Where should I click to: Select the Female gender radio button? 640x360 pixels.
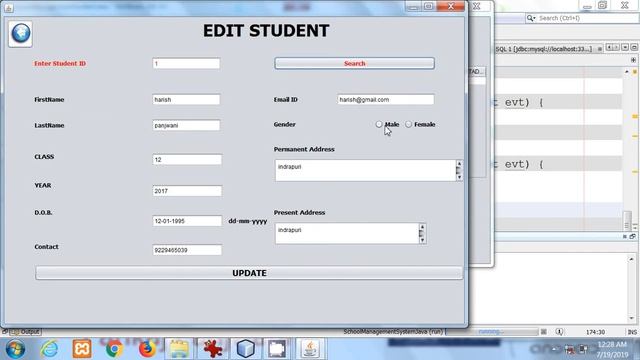[x=409, y=124]
